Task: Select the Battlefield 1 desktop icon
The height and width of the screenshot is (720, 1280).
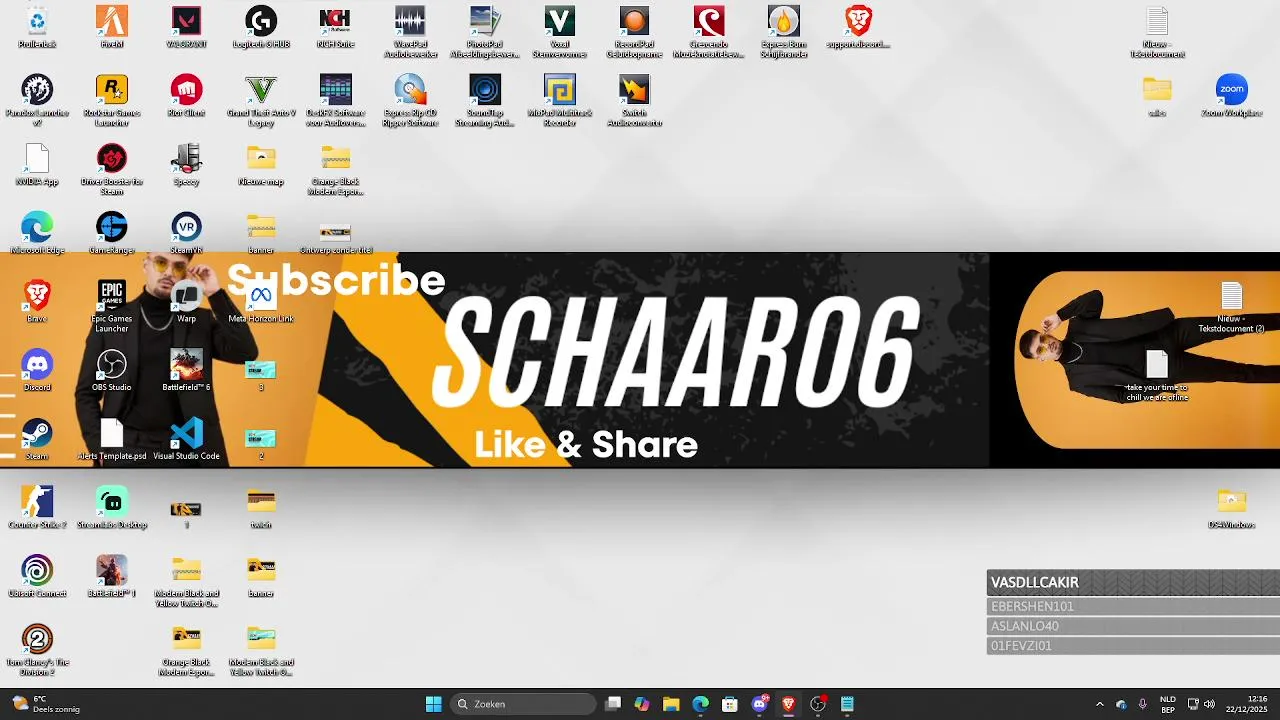Action: click(112, 576)
